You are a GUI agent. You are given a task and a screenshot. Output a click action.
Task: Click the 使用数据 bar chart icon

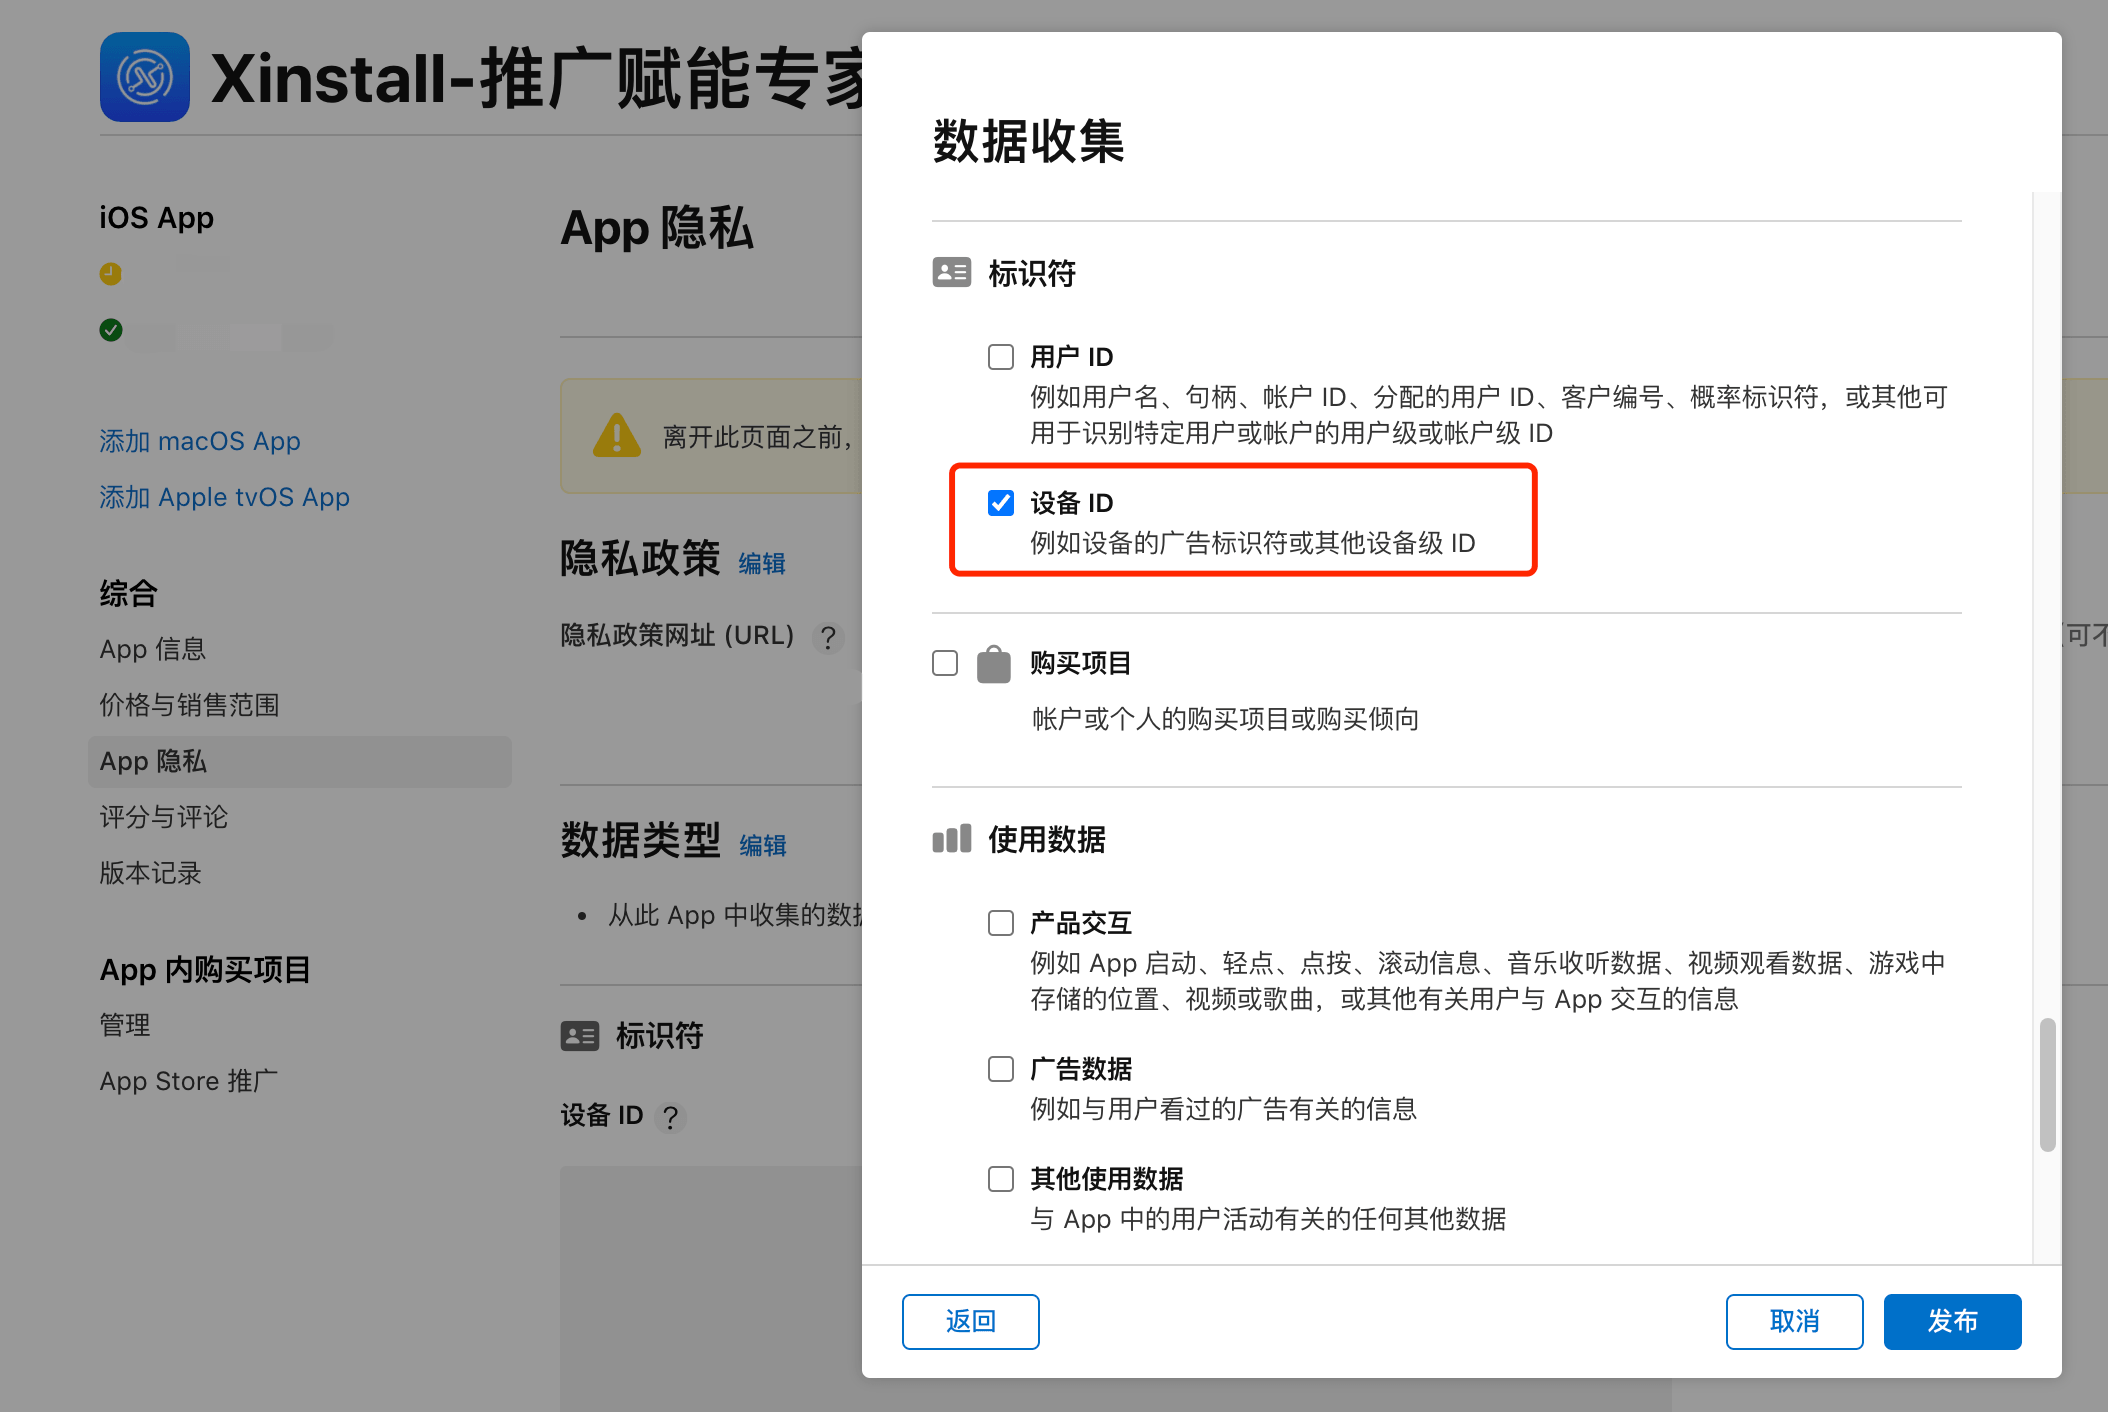pyautogui.click(x=950, y=839)
